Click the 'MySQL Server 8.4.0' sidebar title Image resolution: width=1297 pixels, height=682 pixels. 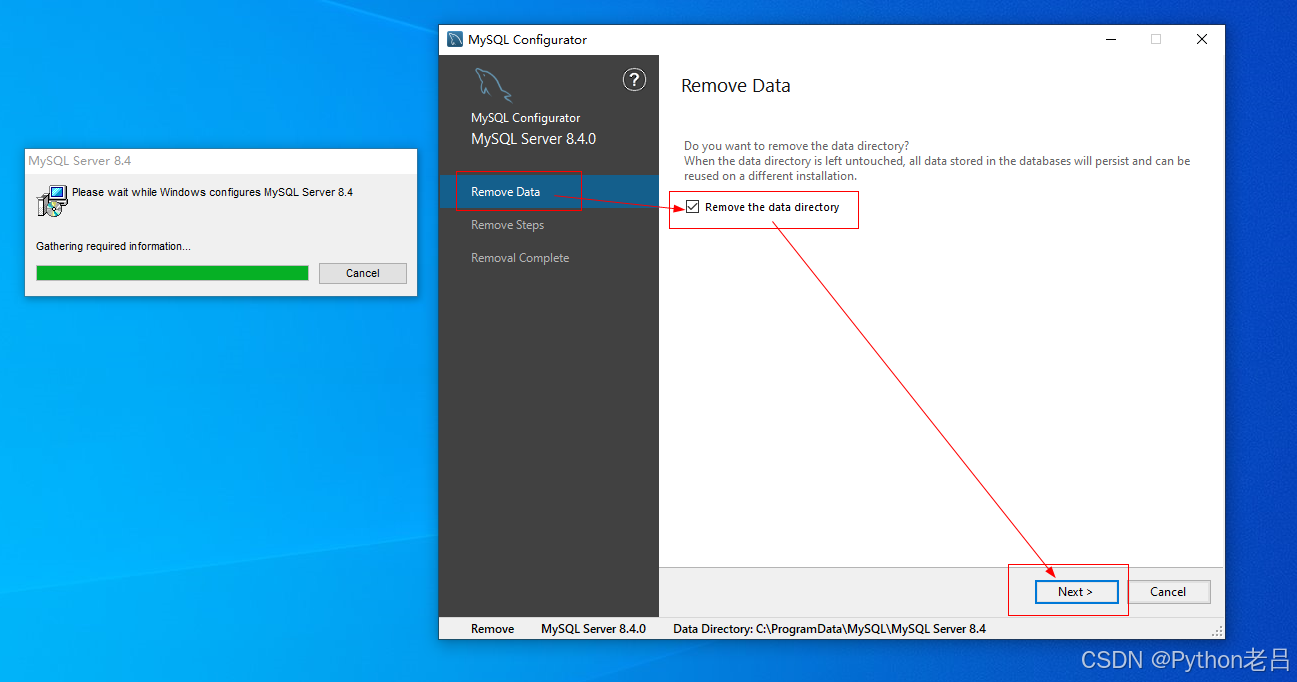[533, 139]
